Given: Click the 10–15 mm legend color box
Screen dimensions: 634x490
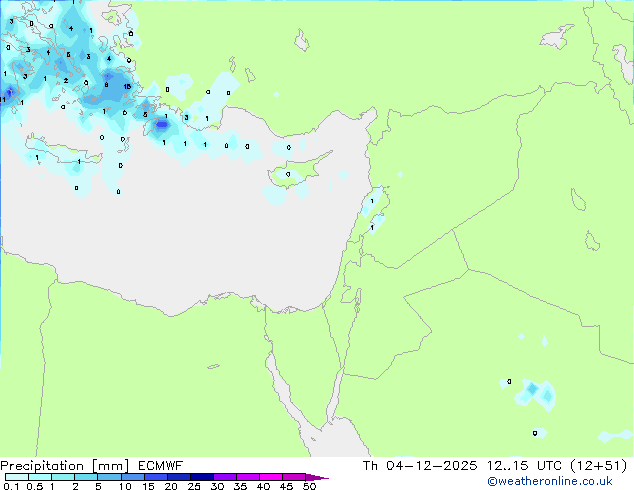Looking at the screenshot, I should pyautogui.click(x=132, y=477).
